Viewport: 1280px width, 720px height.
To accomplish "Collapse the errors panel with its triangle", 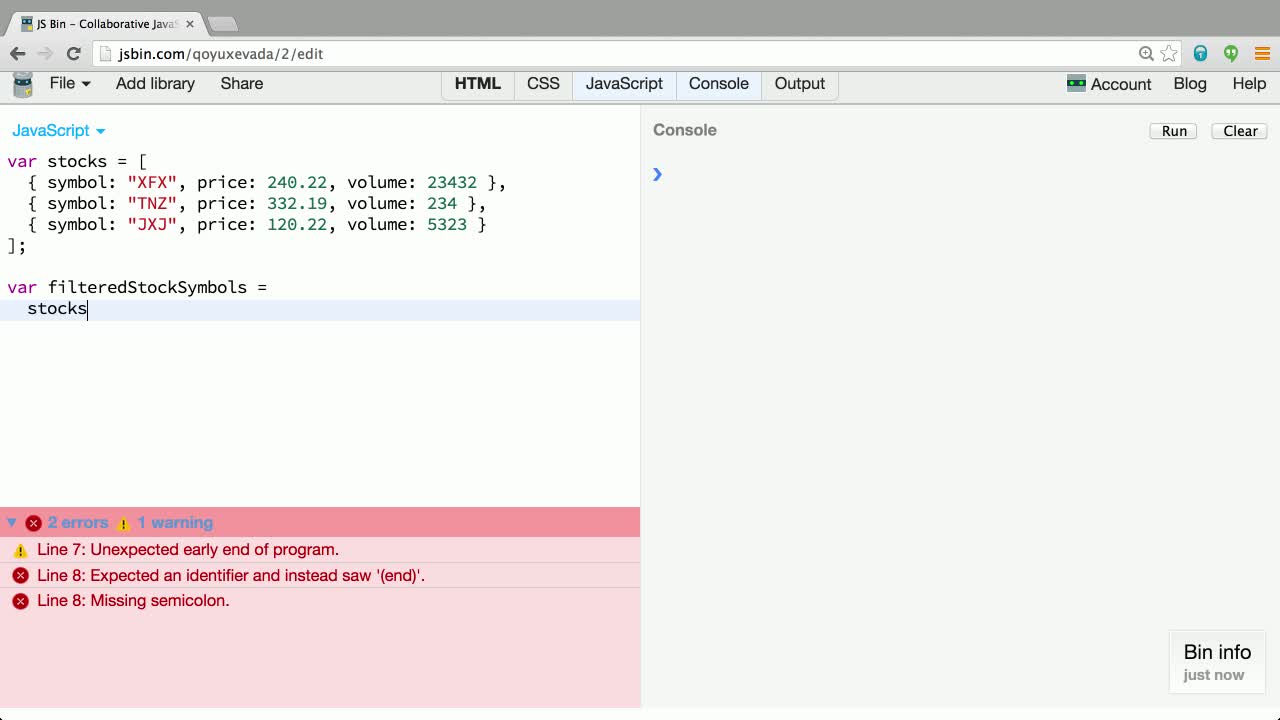I will click(x=11, y=522).
